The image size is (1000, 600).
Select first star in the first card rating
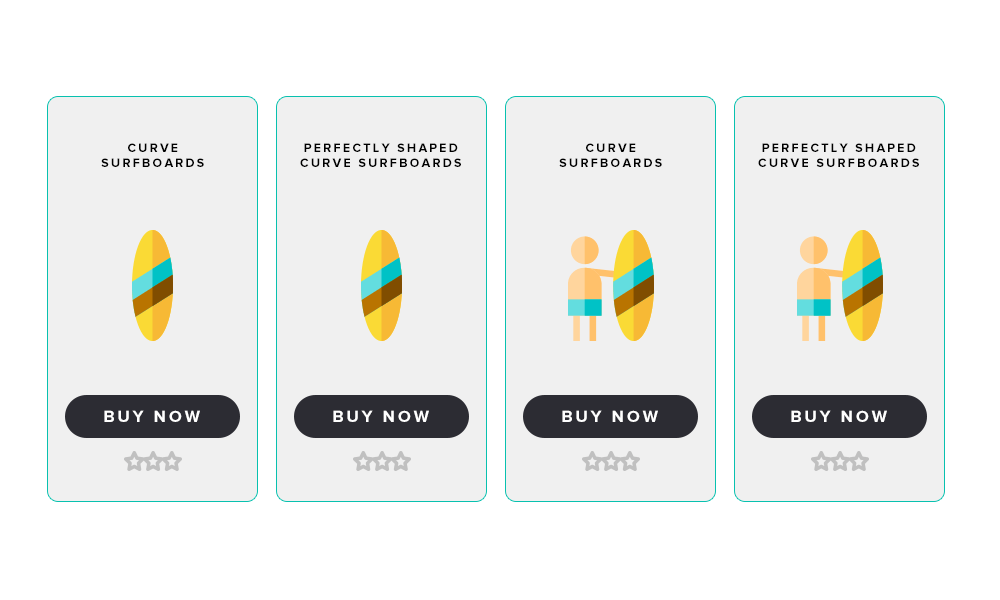pyautogui.click(x=134, y=461)
